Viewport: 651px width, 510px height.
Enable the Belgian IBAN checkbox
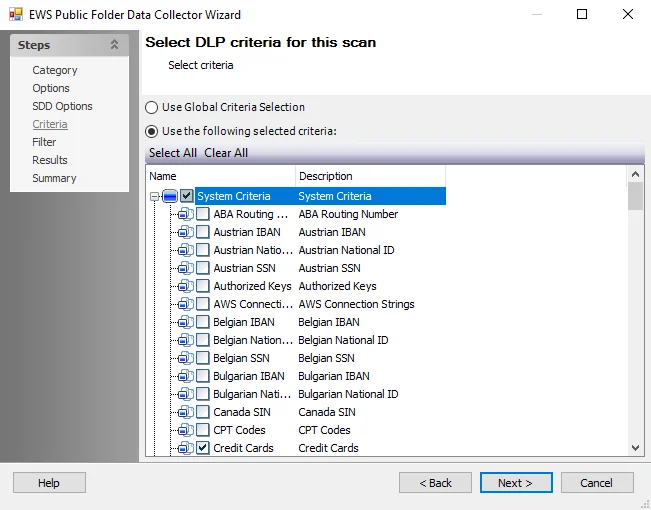(x=203, y=322)
